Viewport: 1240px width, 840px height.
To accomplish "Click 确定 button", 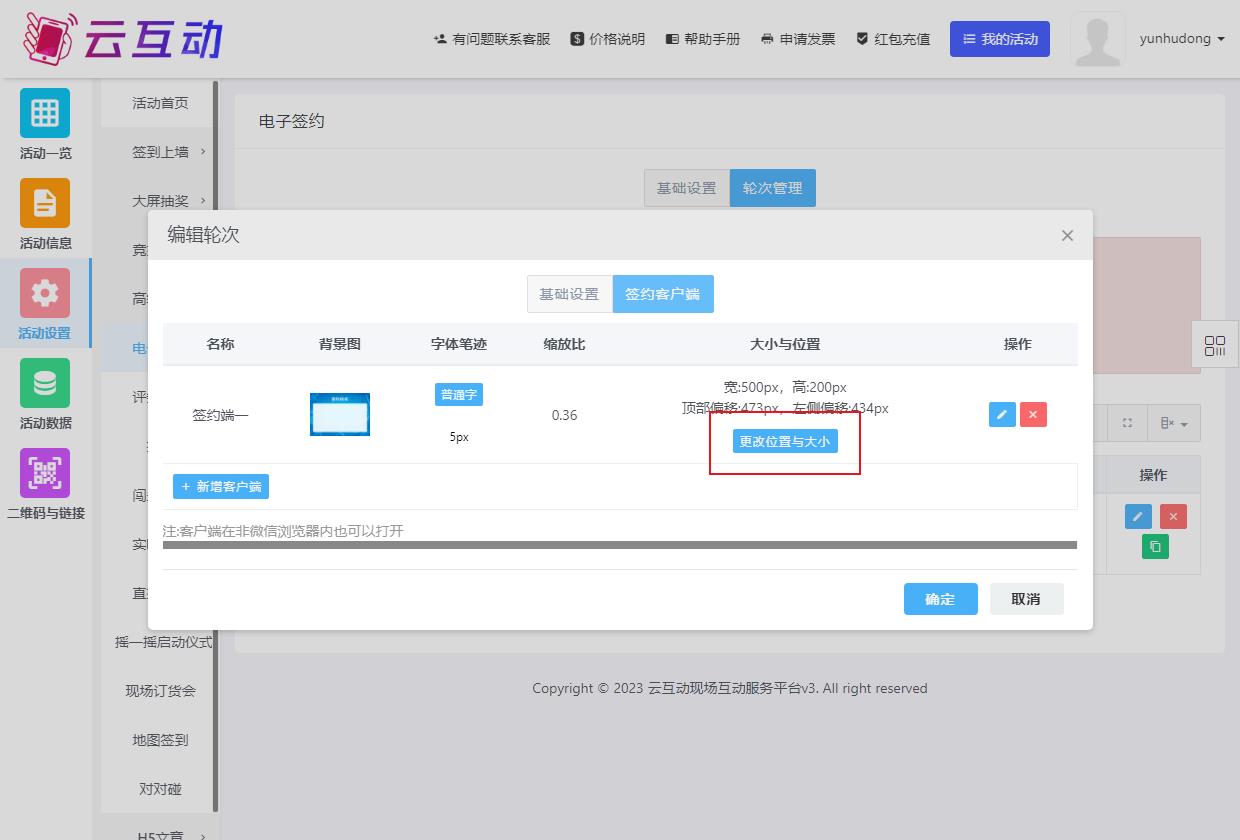I will pyautogui.click(x=940, y=599).
